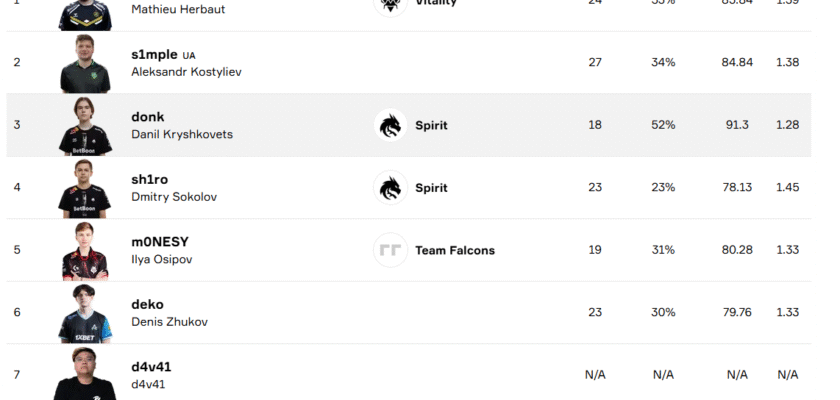
Task: Click Spirit logo in donk's row
Action: pos(390,125)
